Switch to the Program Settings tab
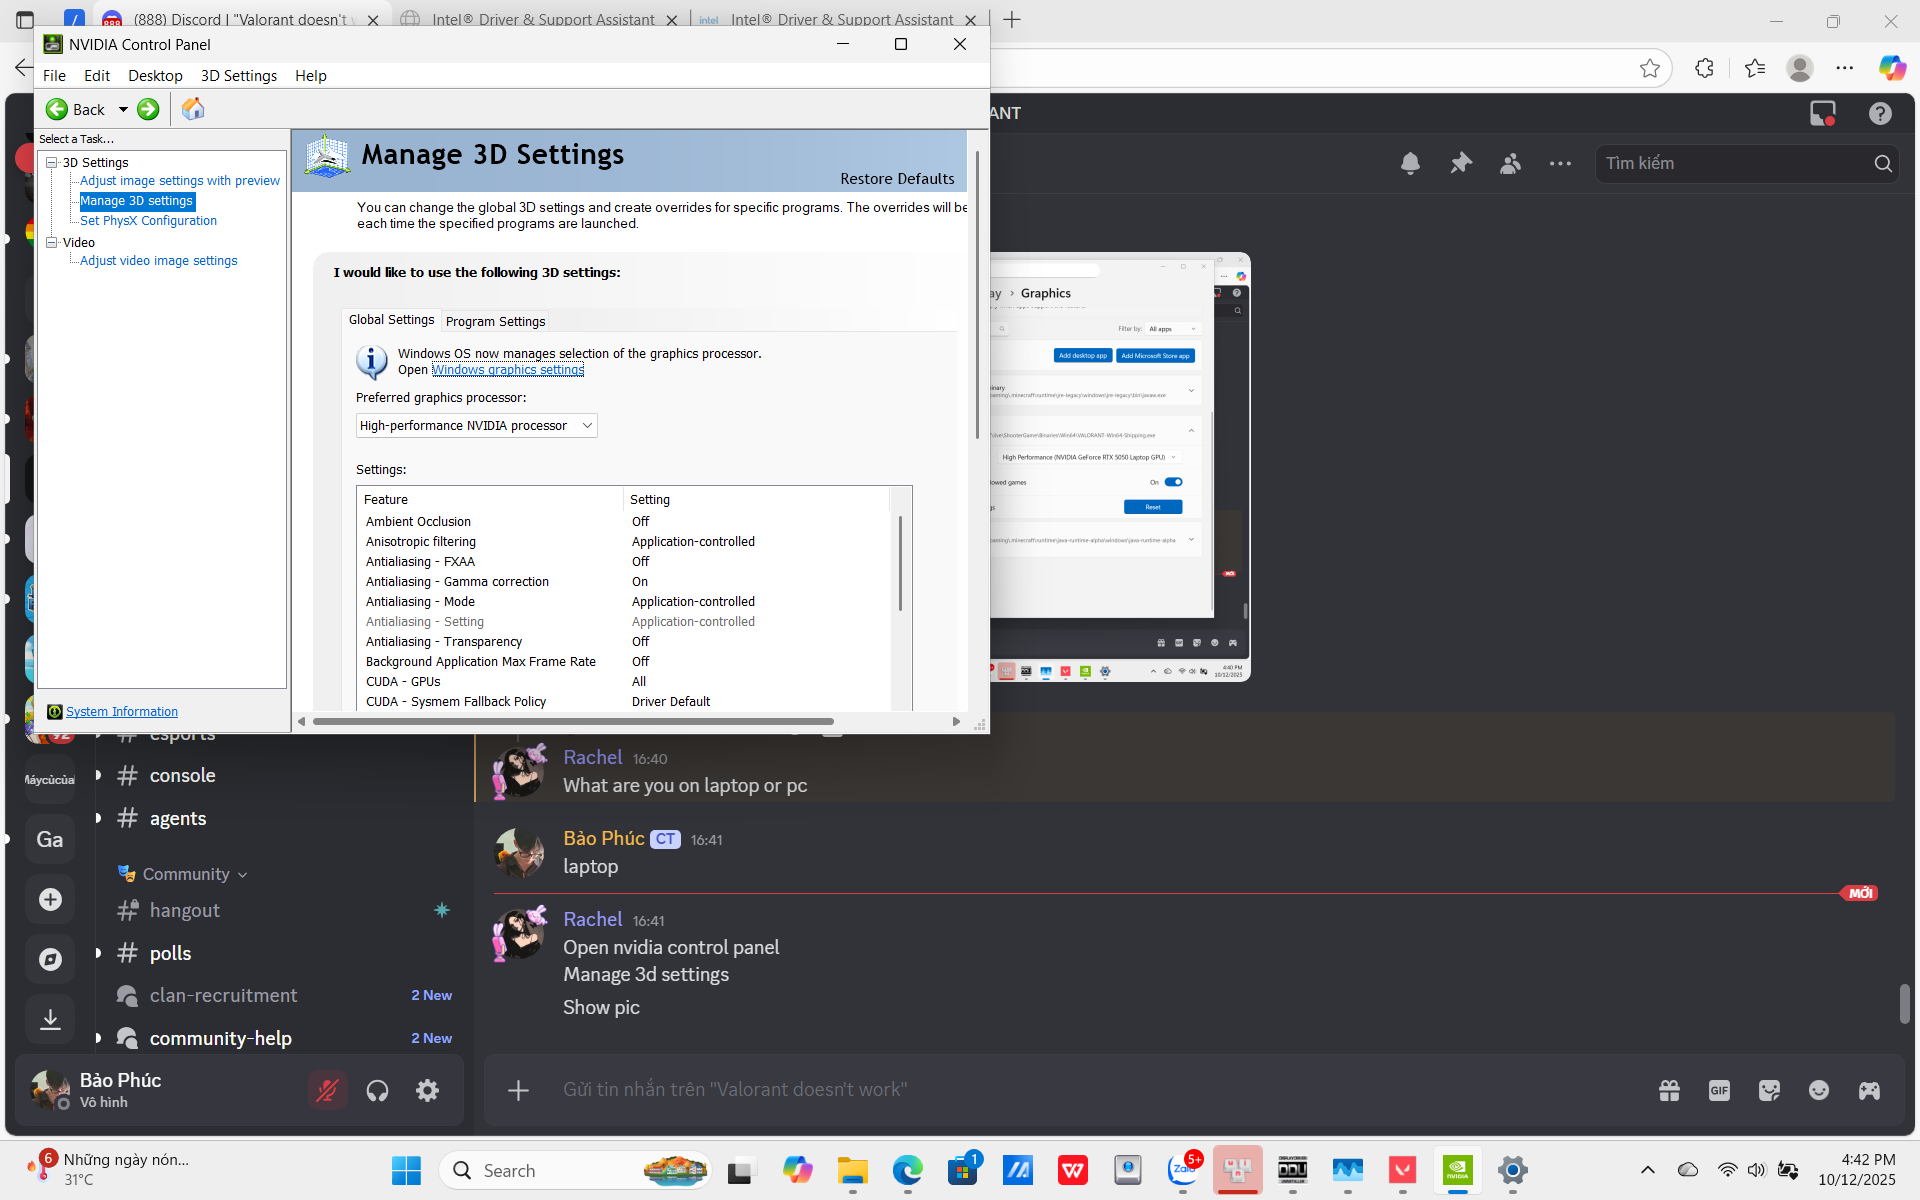This screenshot has height=1200, width=1920. point(495,321)
